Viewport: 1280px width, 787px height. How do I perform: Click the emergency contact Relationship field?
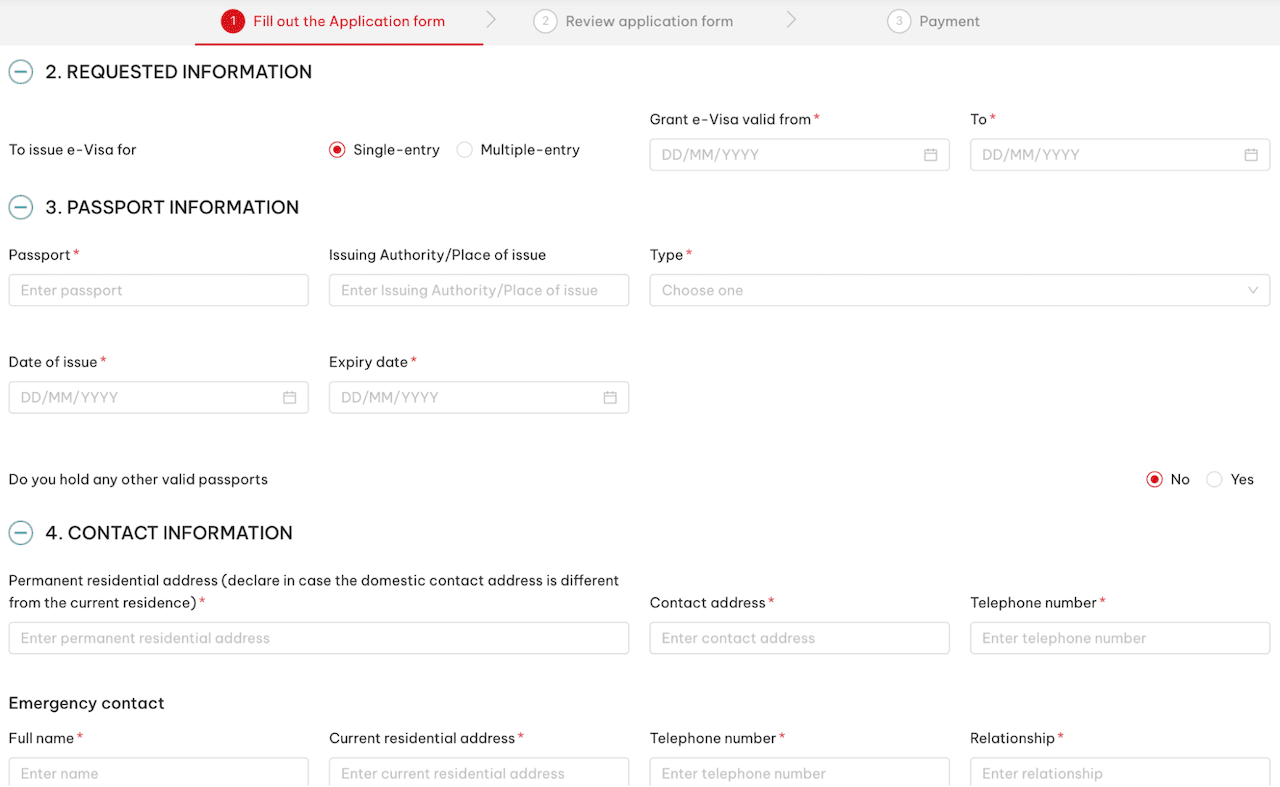point(1120,772)
